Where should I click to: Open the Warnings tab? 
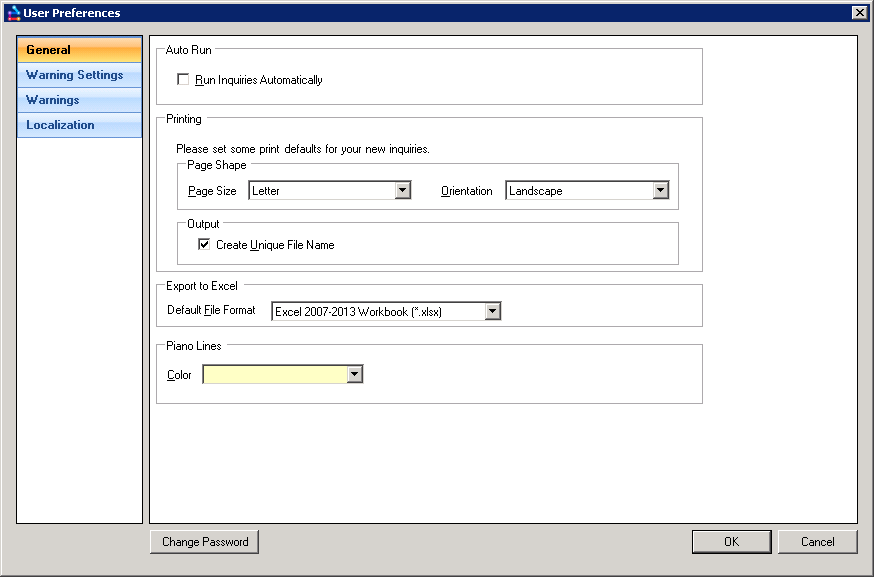tap(79, 100)
